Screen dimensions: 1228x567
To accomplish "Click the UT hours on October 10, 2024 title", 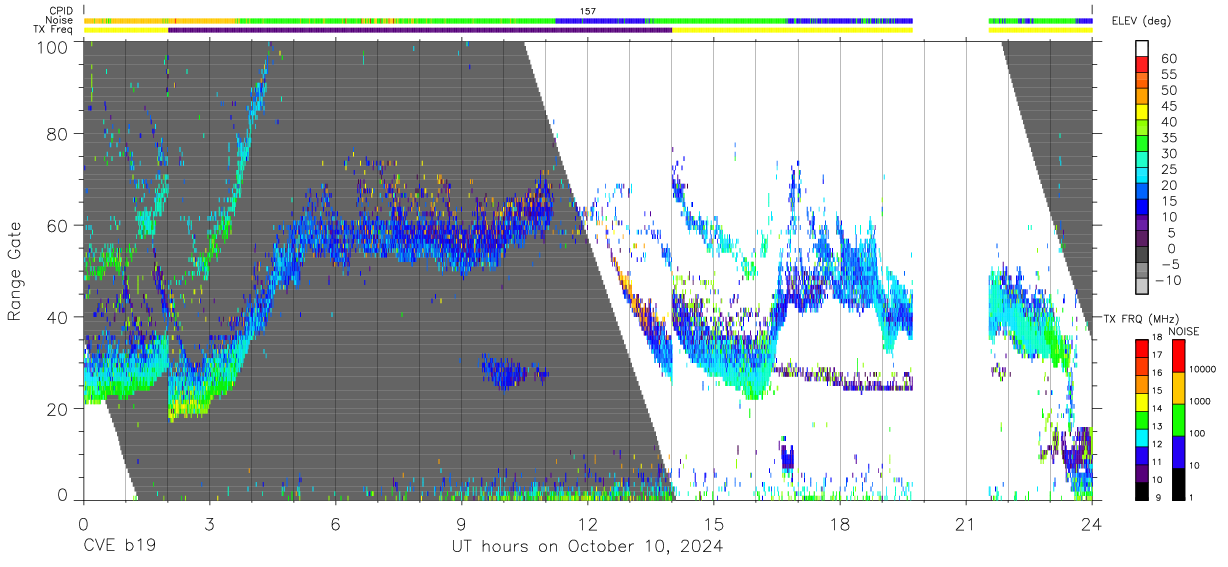I will [x=586, y=547].
